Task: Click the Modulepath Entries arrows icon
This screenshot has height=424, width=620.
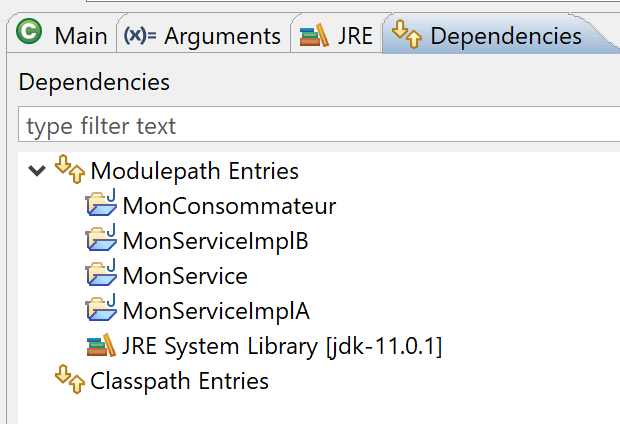Action: point(70,169)
